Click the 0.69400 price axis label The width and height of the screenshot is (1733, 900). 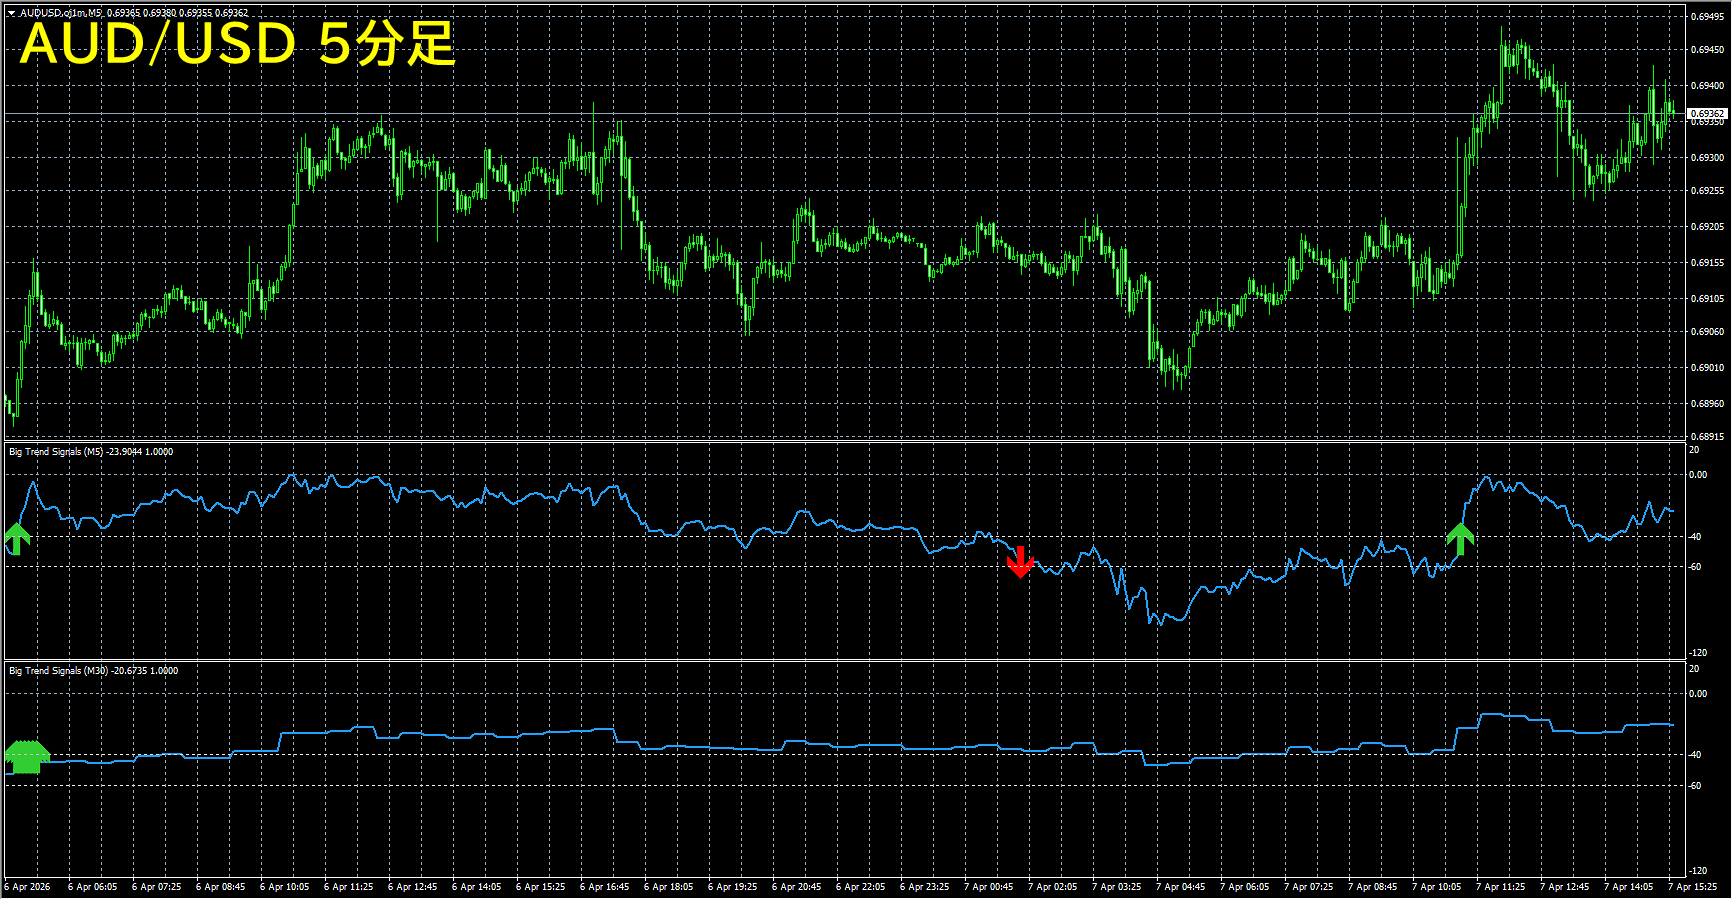tap(1707, 86)
